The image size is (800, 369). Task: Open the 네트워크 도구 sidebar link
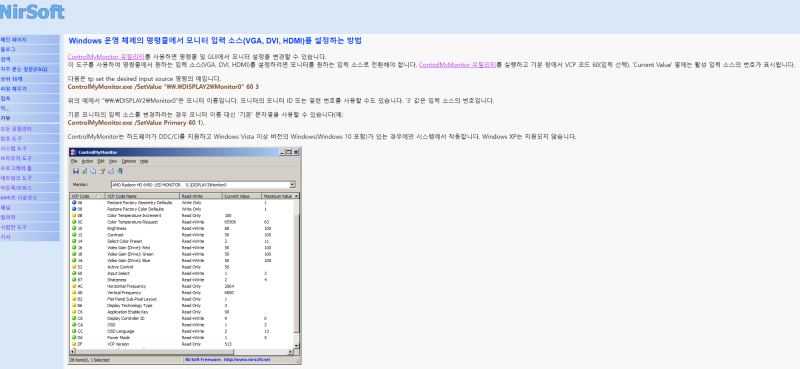click(30, 178)
